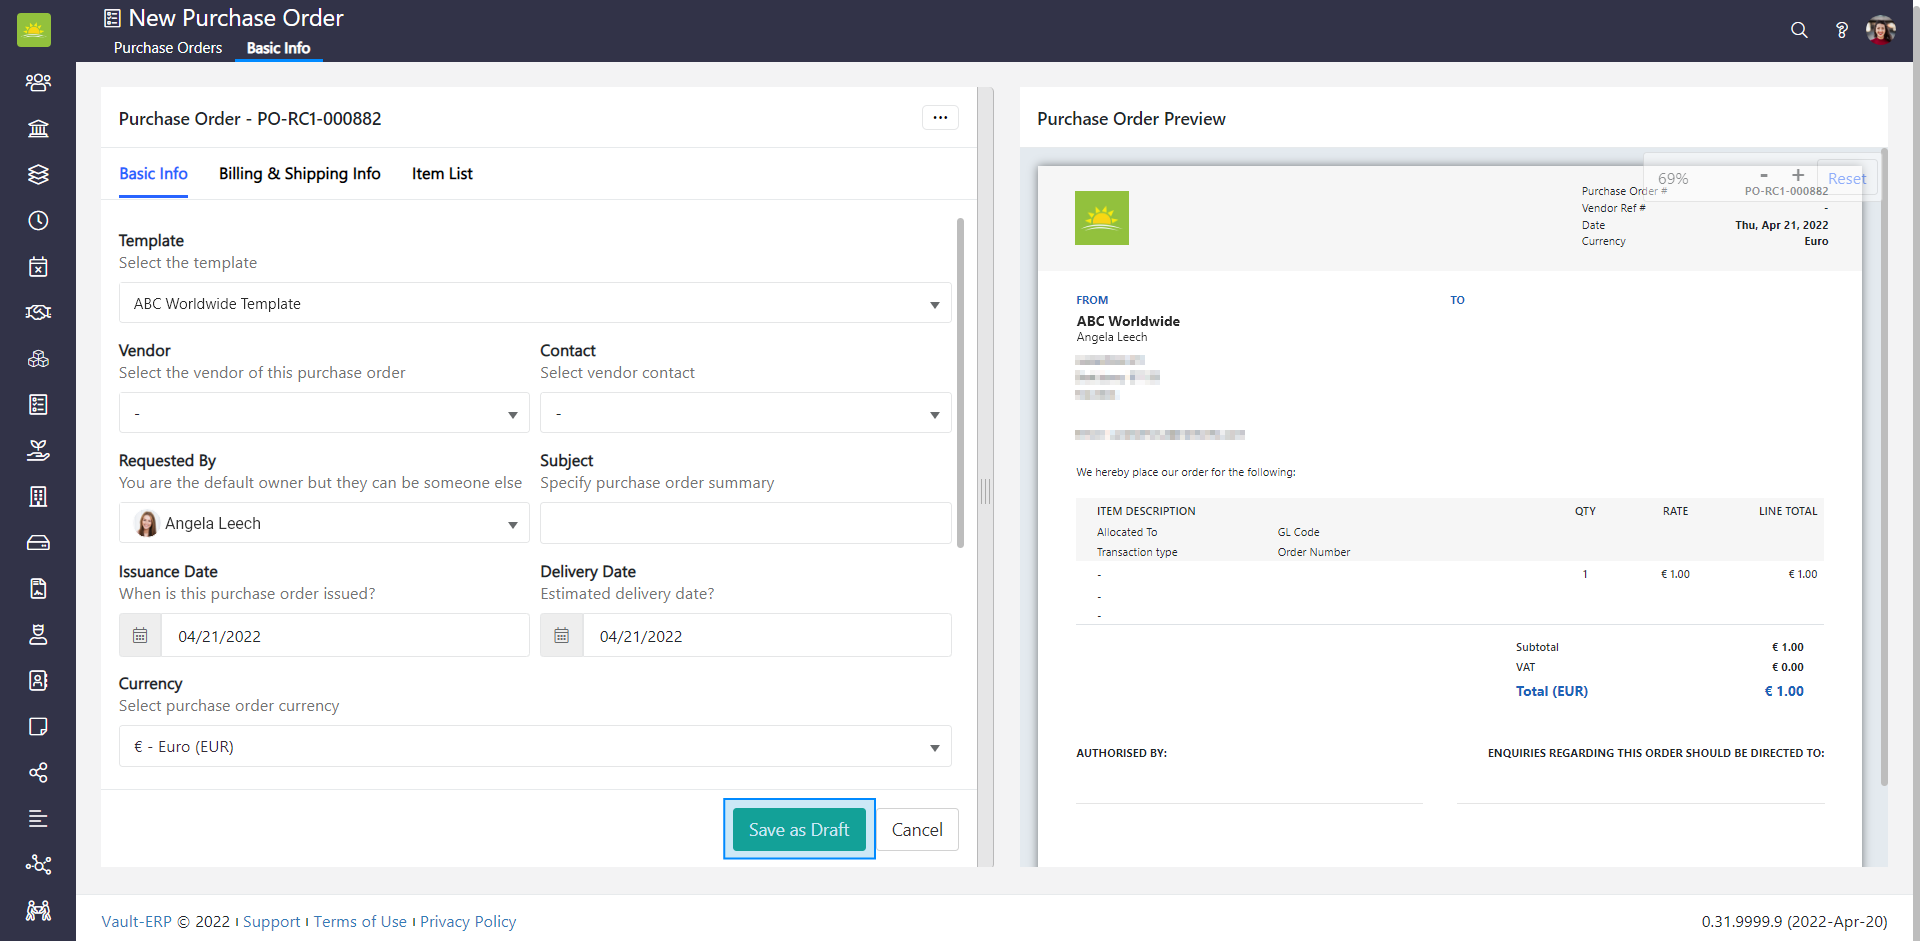Switch to the Item List tab
The image size is (1920, 941).
click(442, 174)
